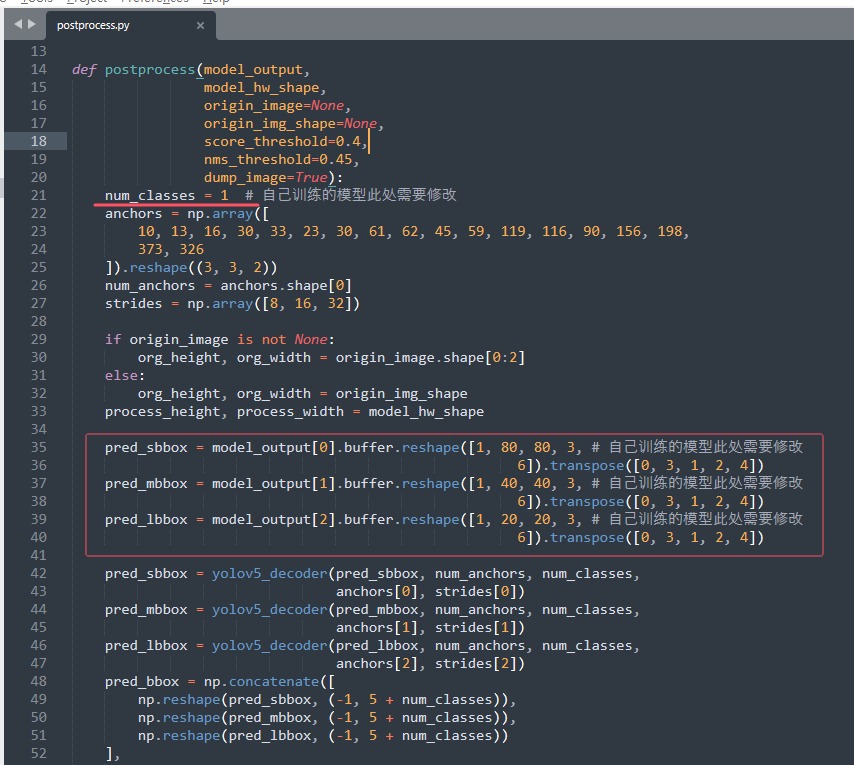This screenshot has width=854, height=765.
Task: Click line number 41 in gutter
Action: pos(38,555)
